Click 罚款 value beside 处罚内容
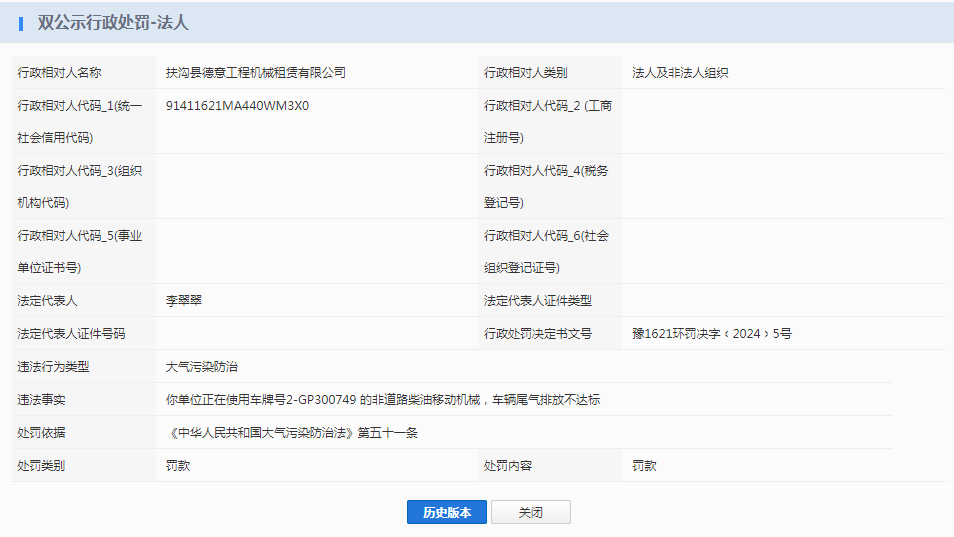Image resolution: width=954 pixels, height=537 pixels. (x=644, y=466)
